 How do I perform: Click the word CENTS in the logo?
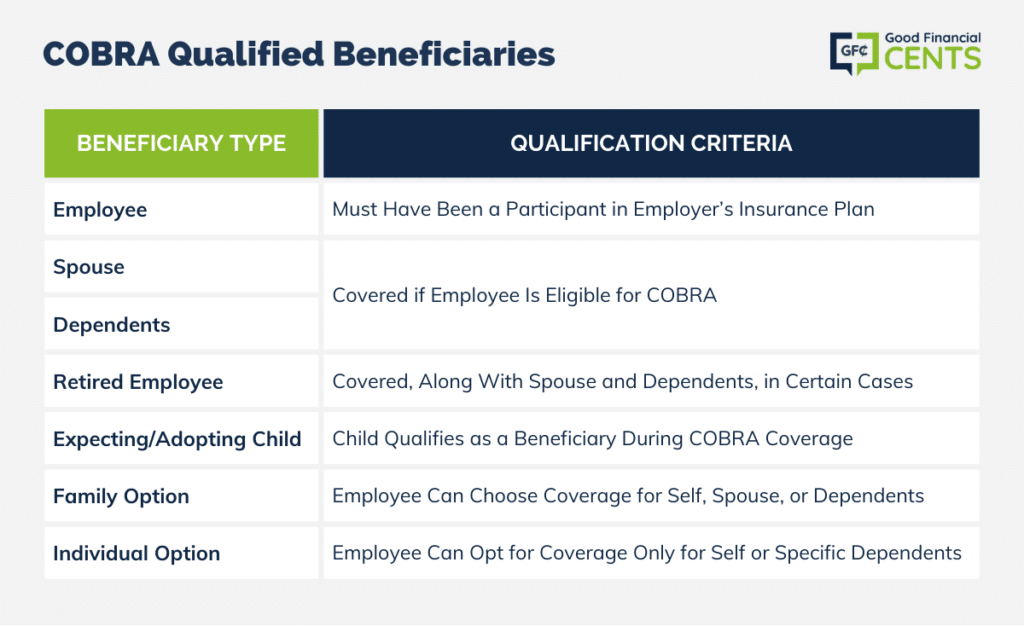(x=933, y=59)
